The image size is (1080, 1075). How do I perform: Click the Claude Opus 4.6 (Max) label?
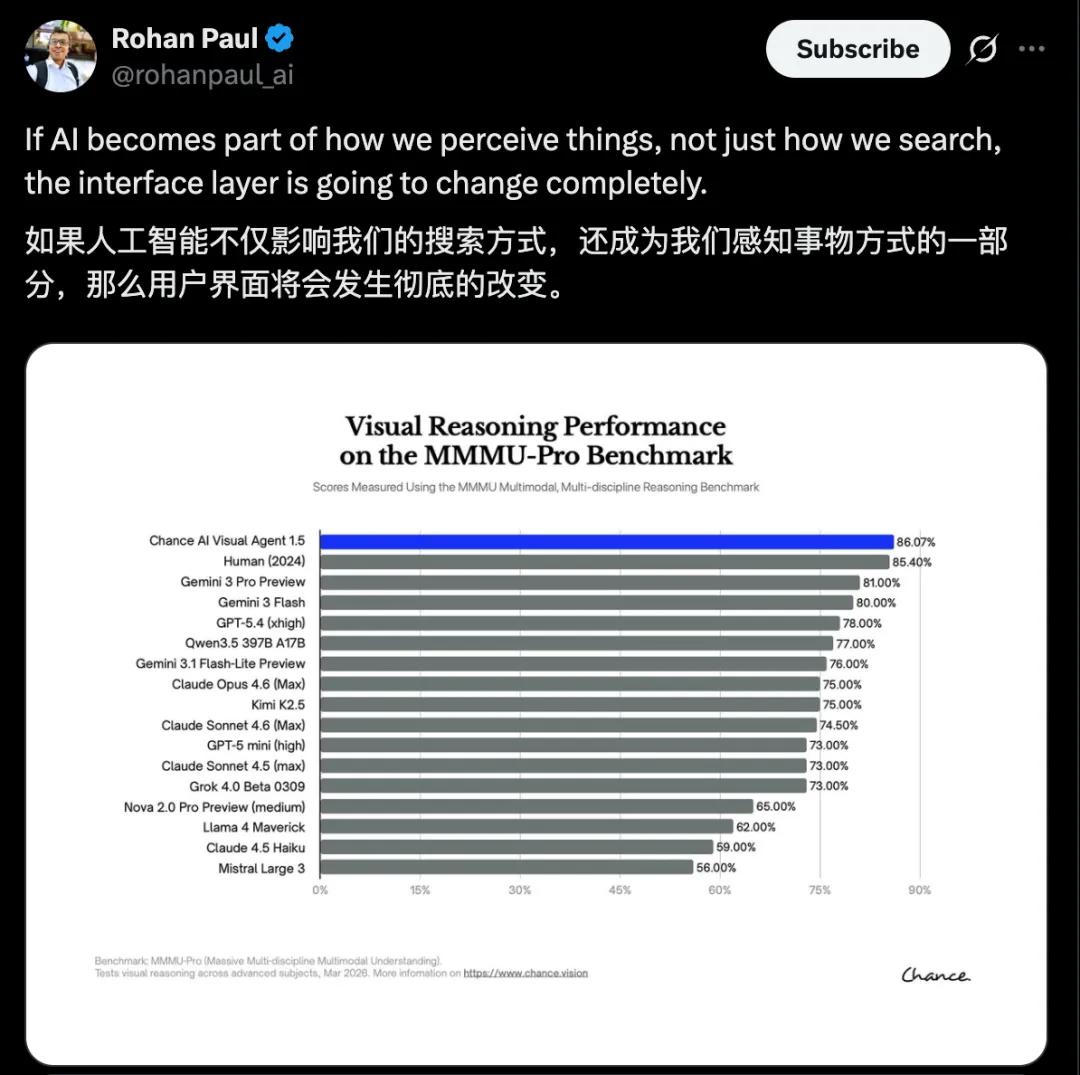tap(238, 684)
